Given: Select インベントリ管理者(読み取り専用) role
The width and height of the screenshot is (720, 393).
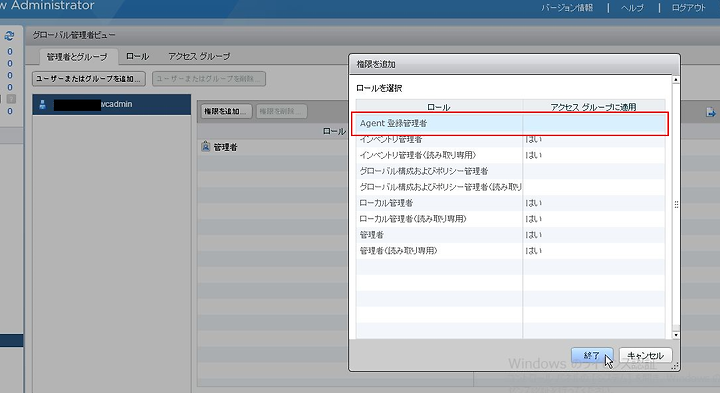Looking at the screenshot, I should (510, 155).
